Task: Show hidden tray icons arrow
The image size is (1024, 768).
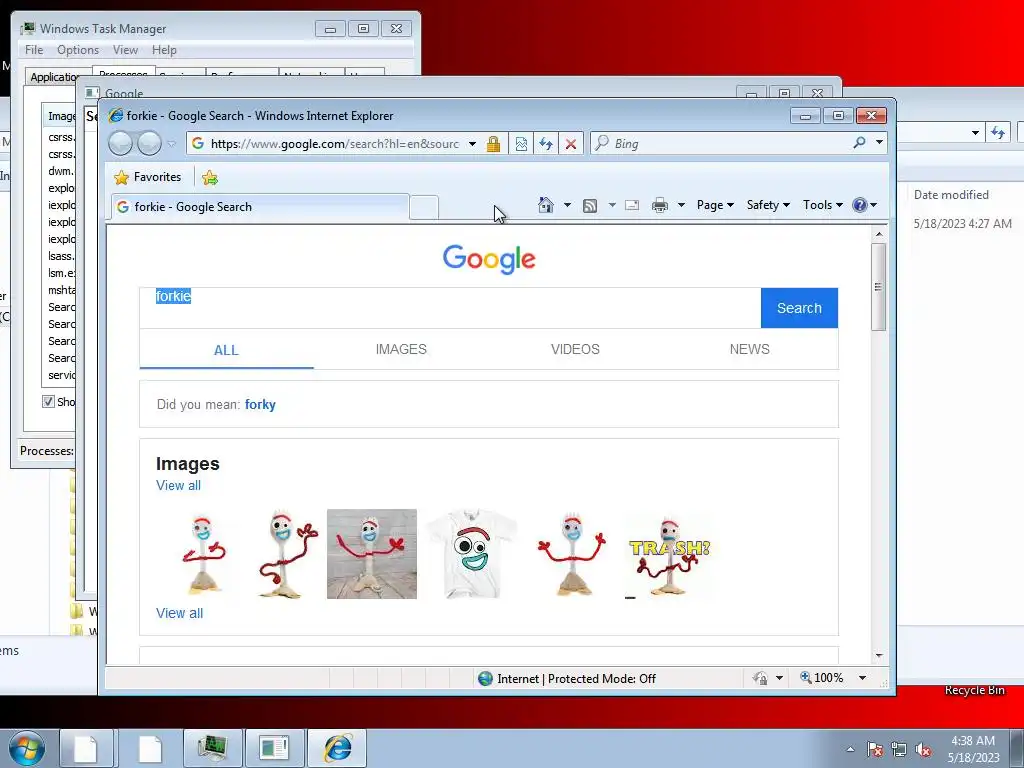Action: 850,749
